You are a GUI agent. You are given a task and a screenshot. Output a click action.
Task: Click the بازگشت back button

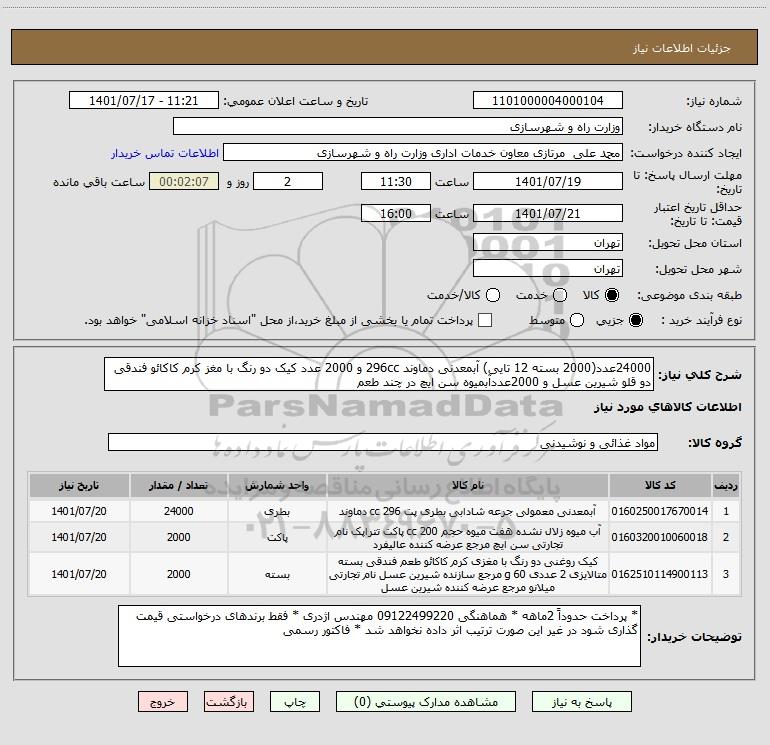tap(229, 702)
